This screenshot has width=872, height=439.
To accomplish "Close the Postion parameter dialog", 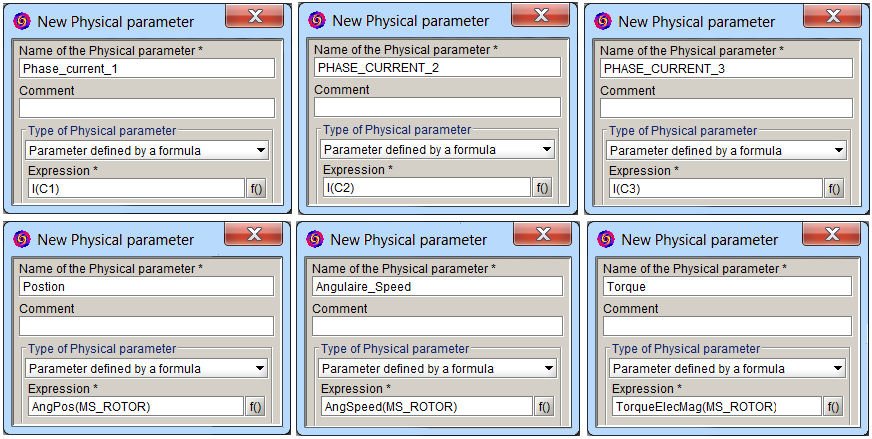I will pos(254,235).
